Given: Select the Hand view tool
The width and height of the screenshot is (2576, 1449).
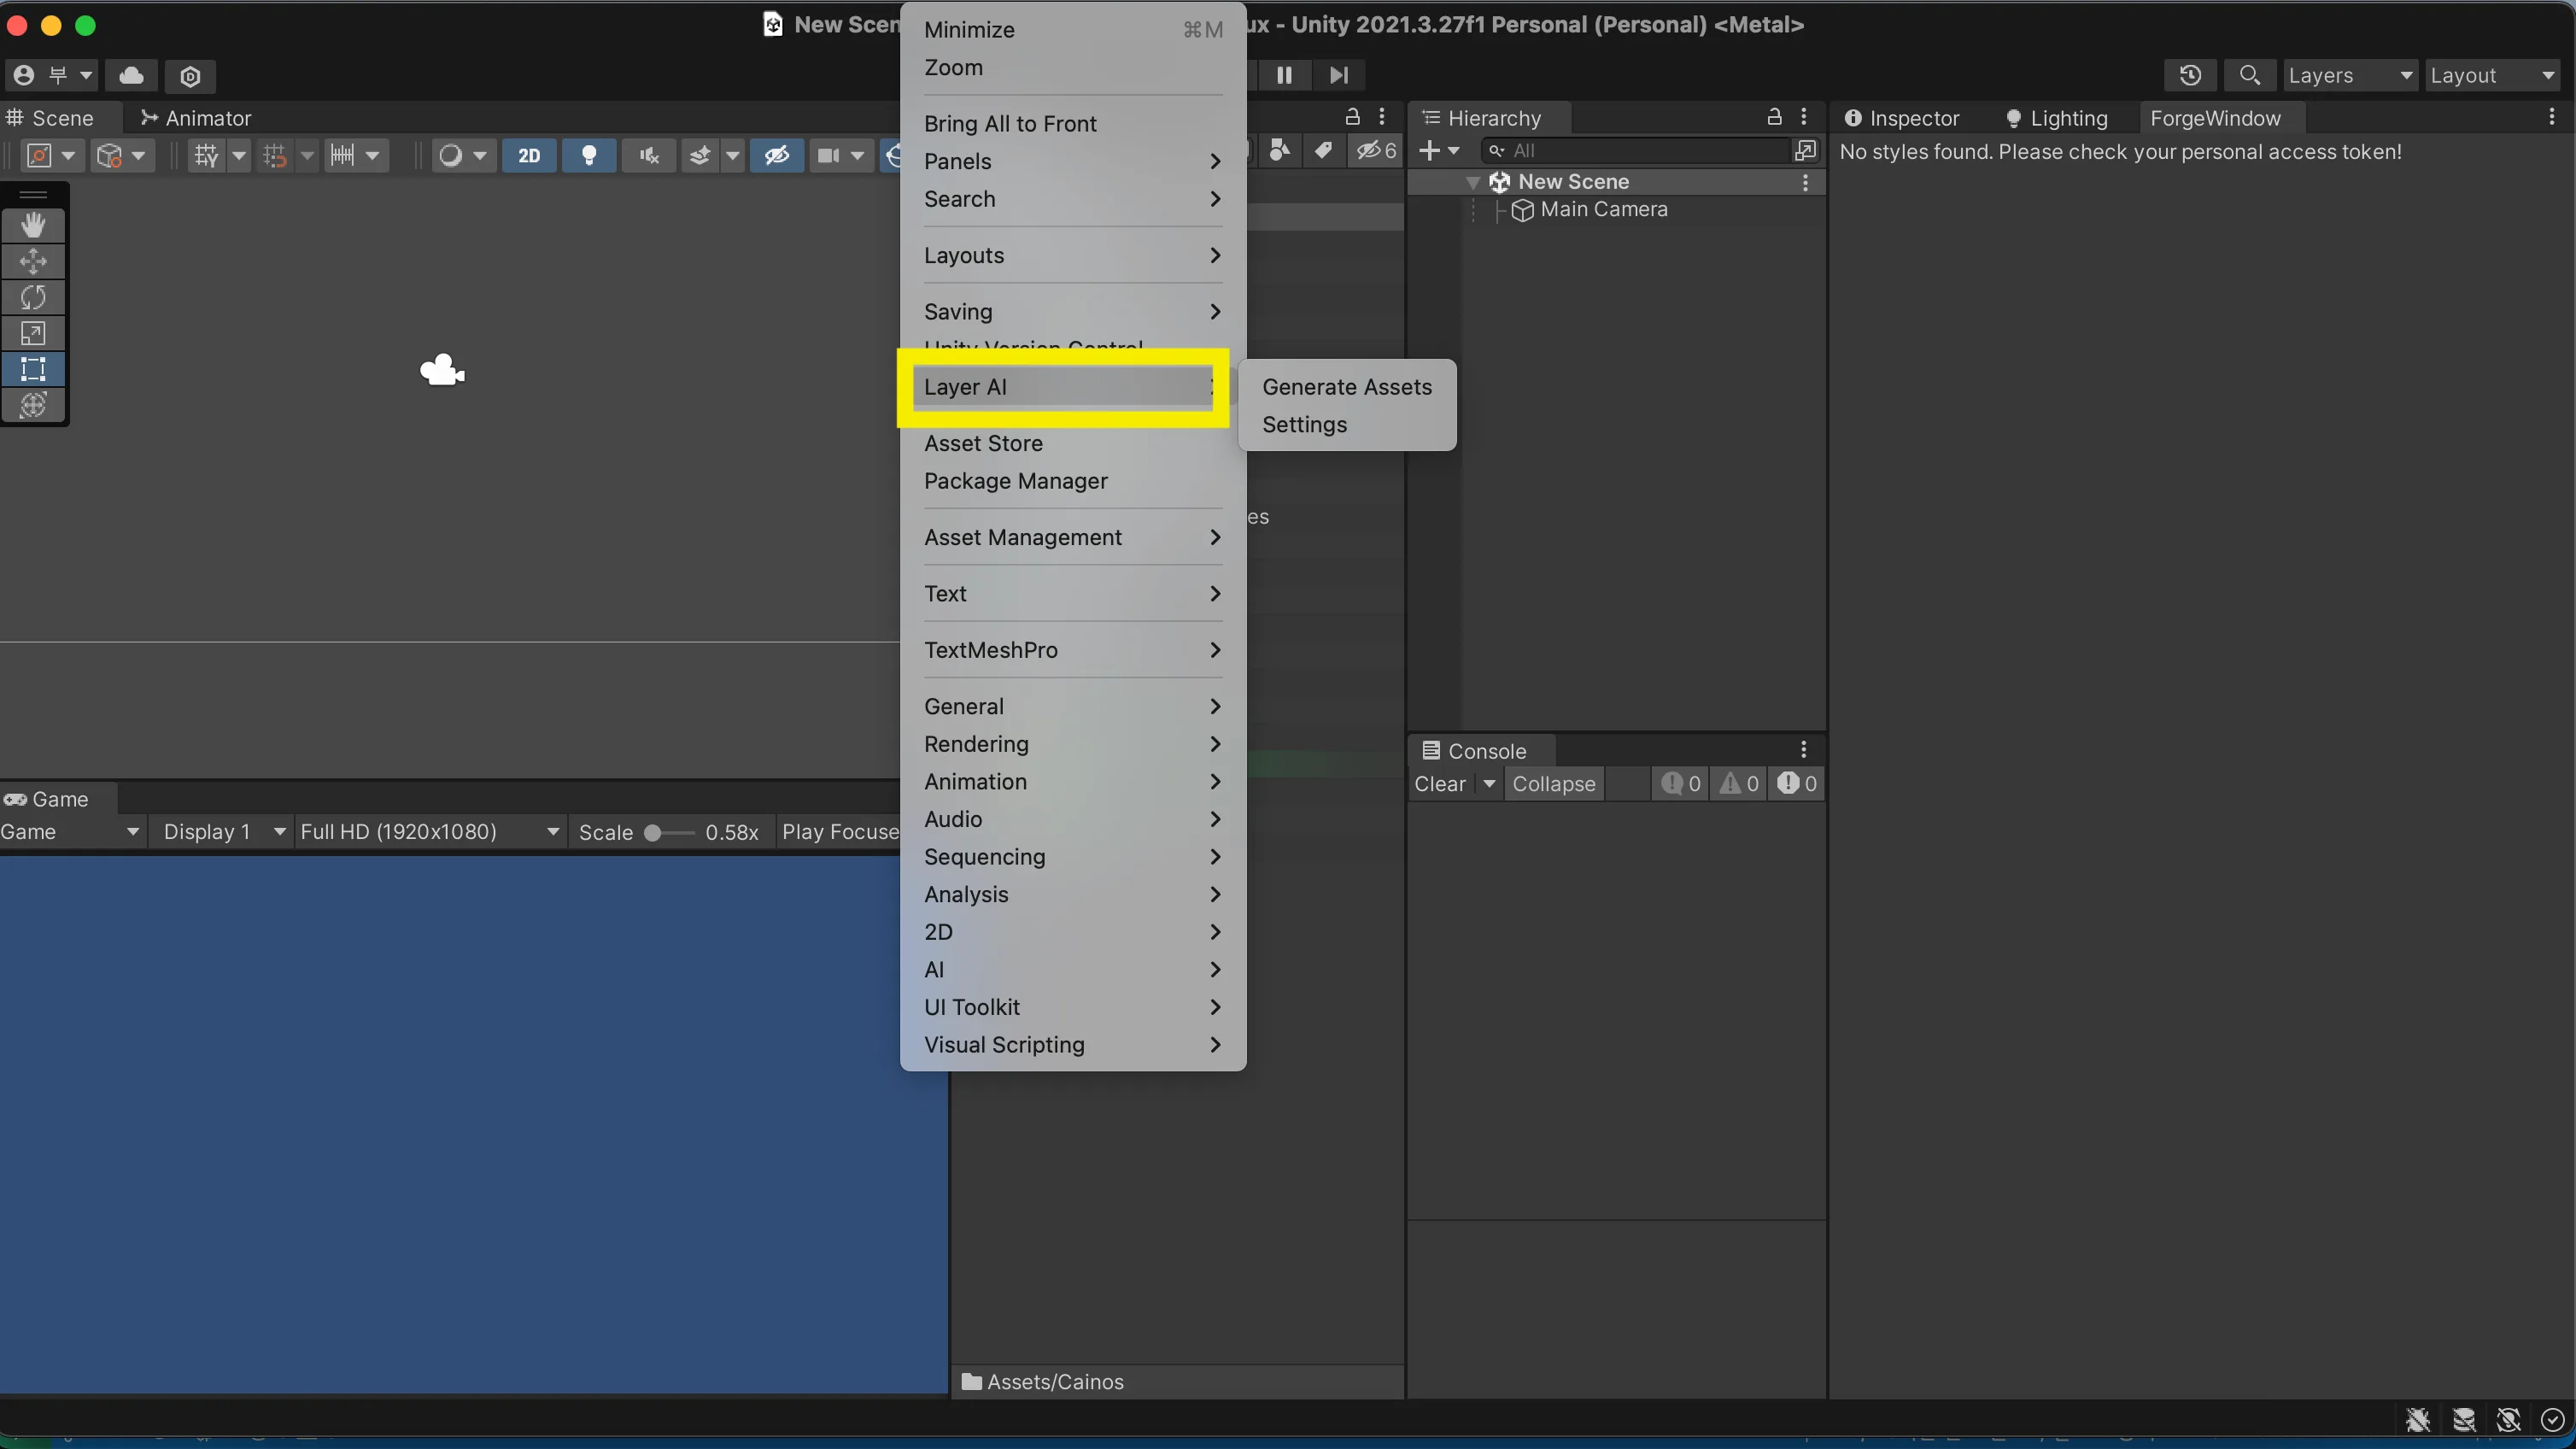Looking at the screenshot, I should [33, 225].
